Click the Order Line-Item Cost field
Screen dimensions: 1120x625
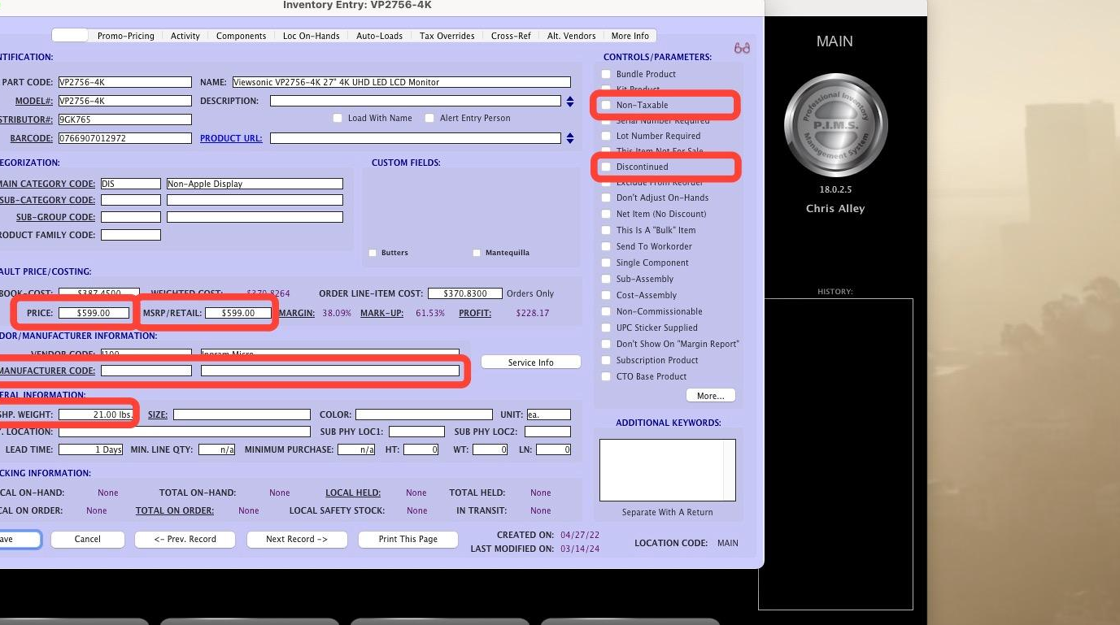pos(465,294)
